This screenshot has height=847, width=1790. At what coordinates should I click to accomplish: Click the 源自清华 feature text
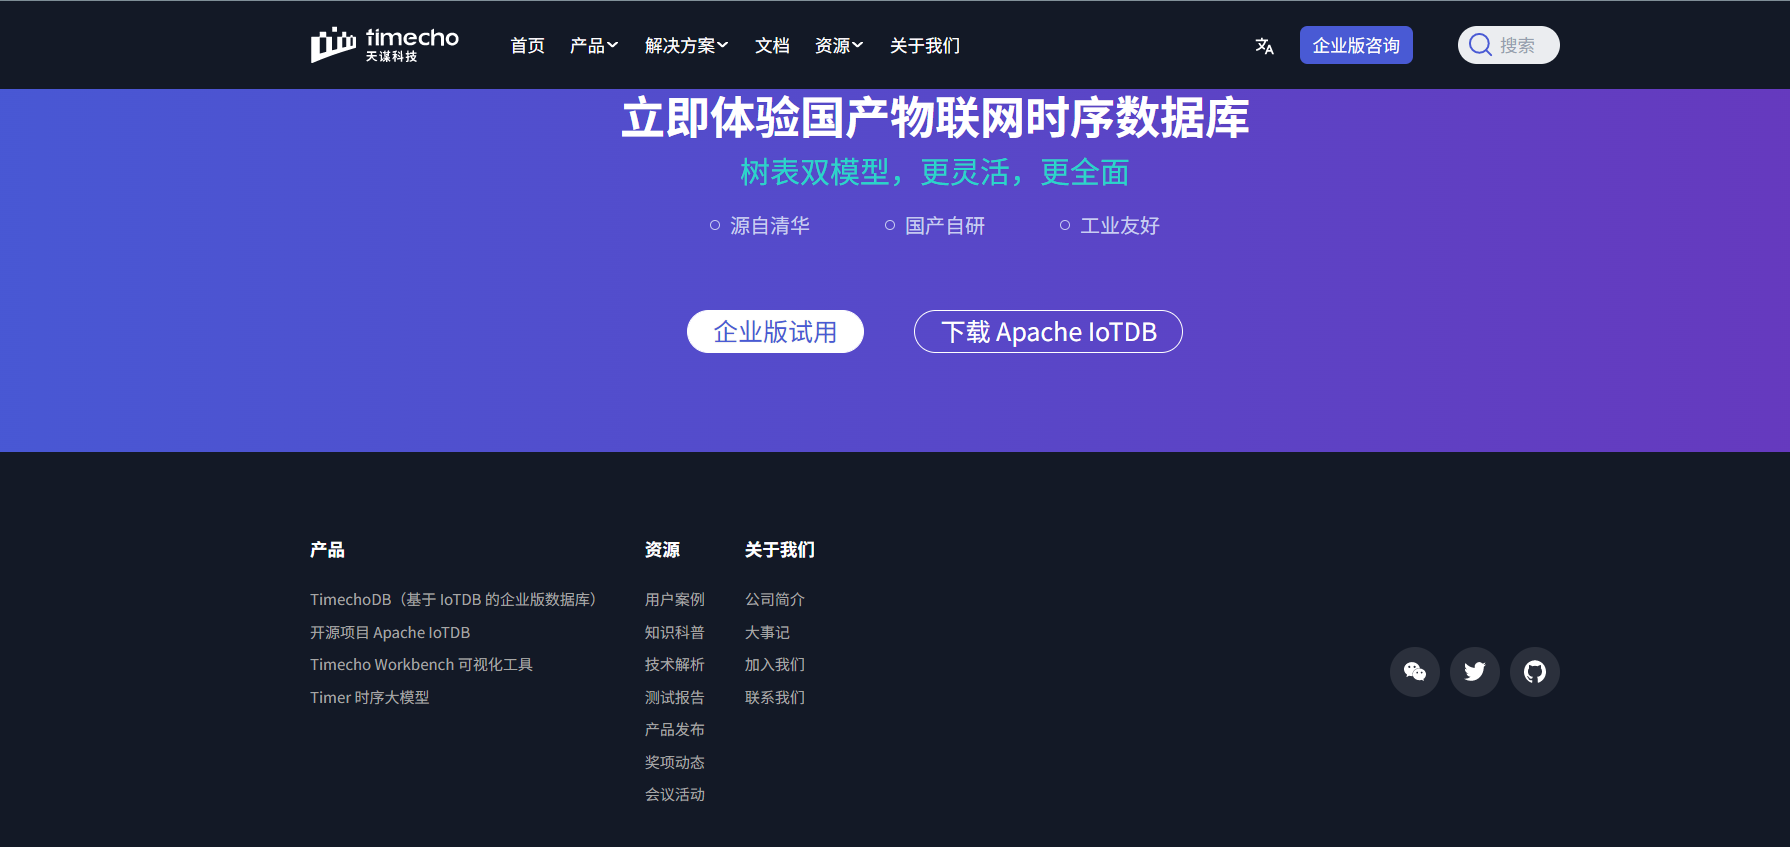pyautogui.click(x=770, y=226)
